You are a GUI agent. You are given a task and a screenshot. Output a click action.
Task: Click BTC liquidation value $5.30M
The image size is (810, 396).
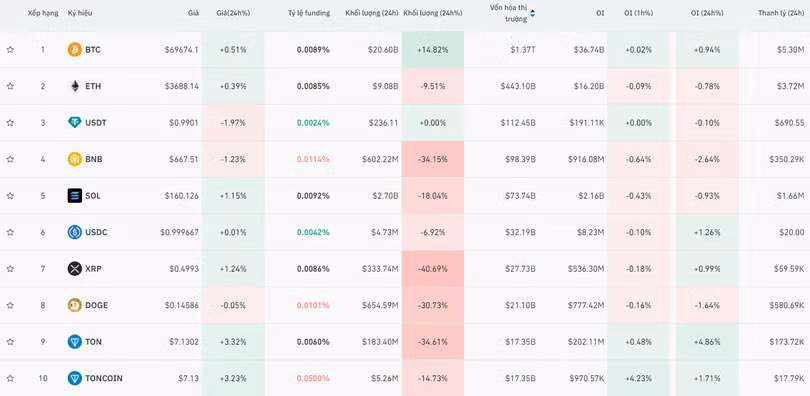(791, 50)
